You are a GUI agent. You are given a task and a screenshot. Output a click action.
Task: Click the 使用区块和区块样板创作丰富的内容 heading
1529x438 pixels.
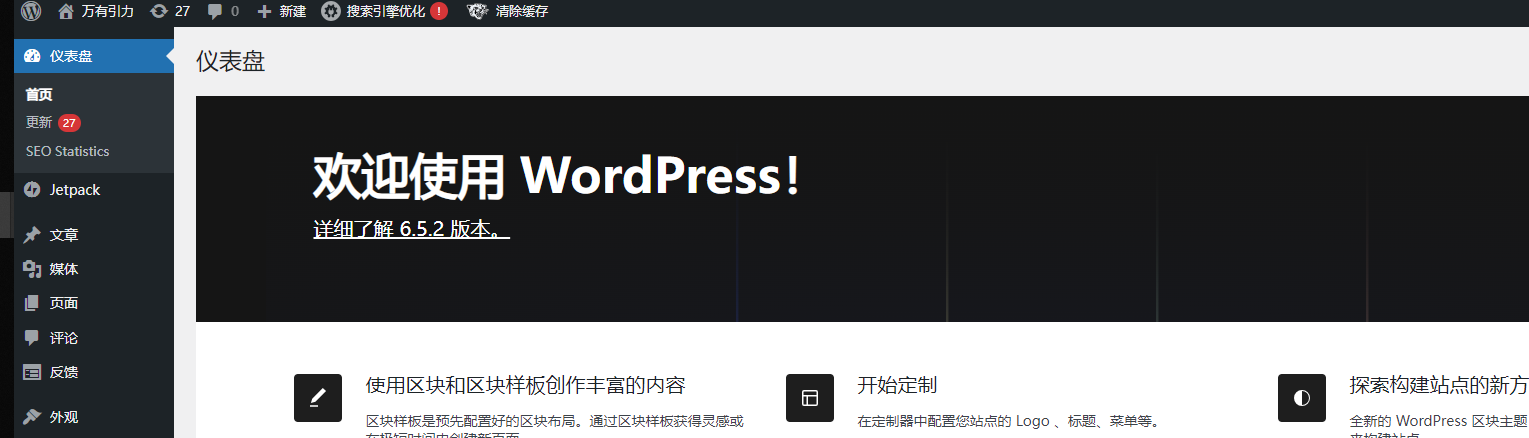pos(526,386)
